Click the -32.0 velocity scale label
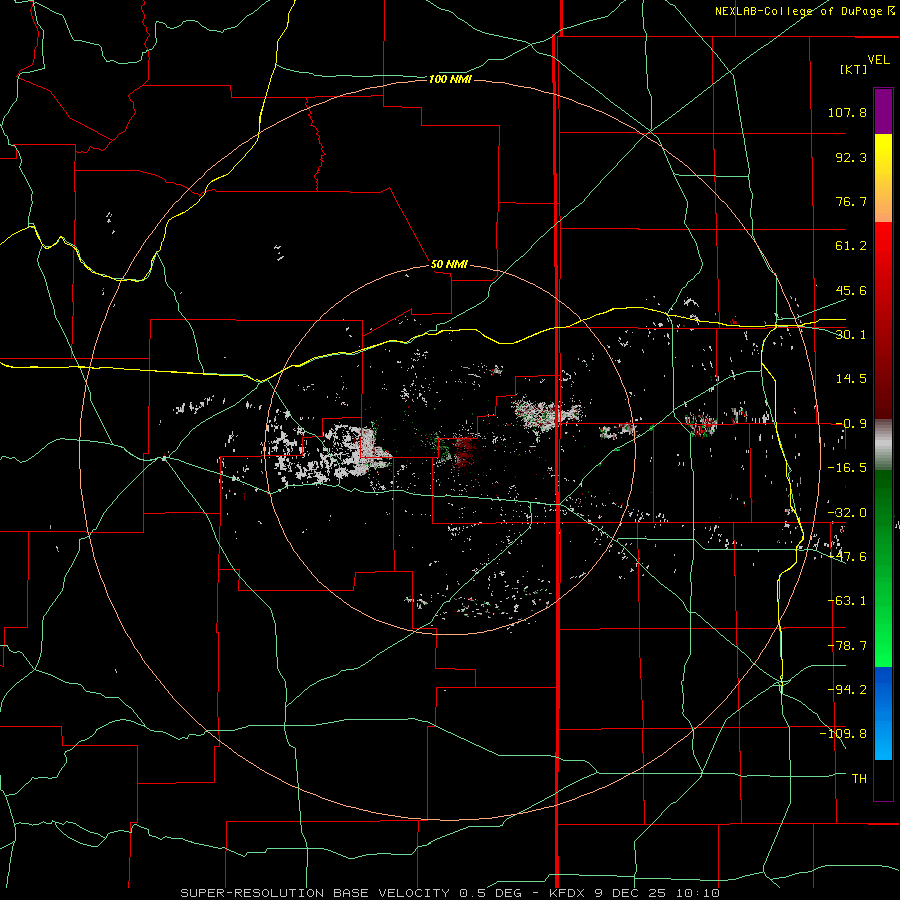The width and height of the screenshot is (900, 900). point(847,513)
